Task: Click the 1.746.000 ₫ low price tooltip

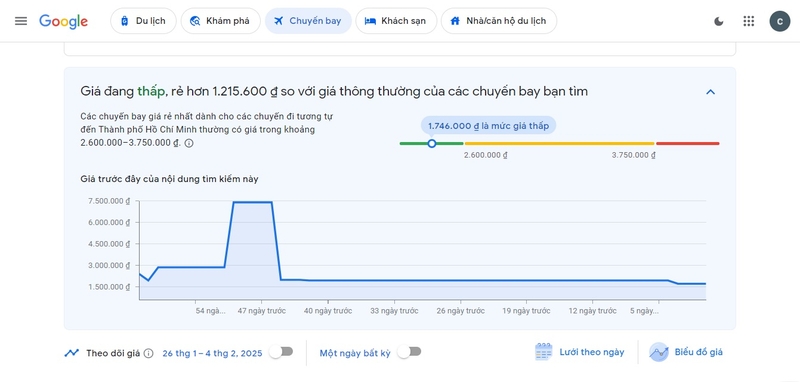Action: click(488, 125)
